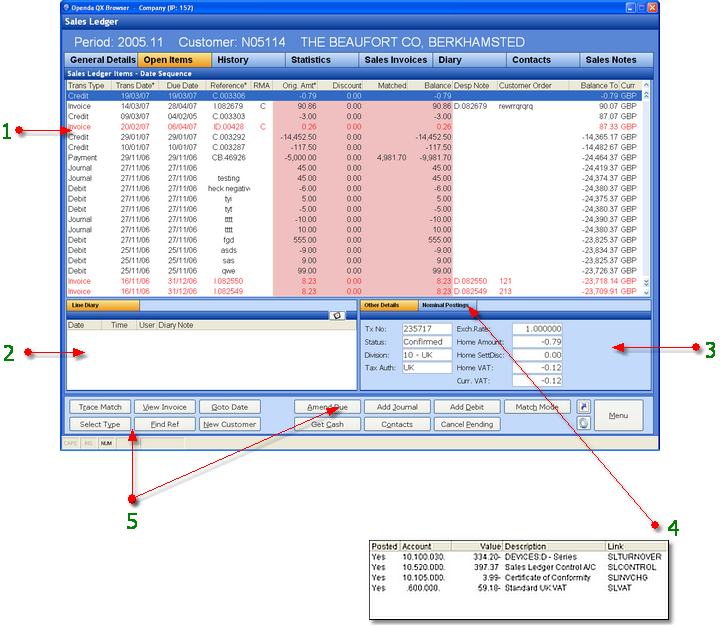Click the Goto Date button
The image size is (720, 627).
(230, 407)
